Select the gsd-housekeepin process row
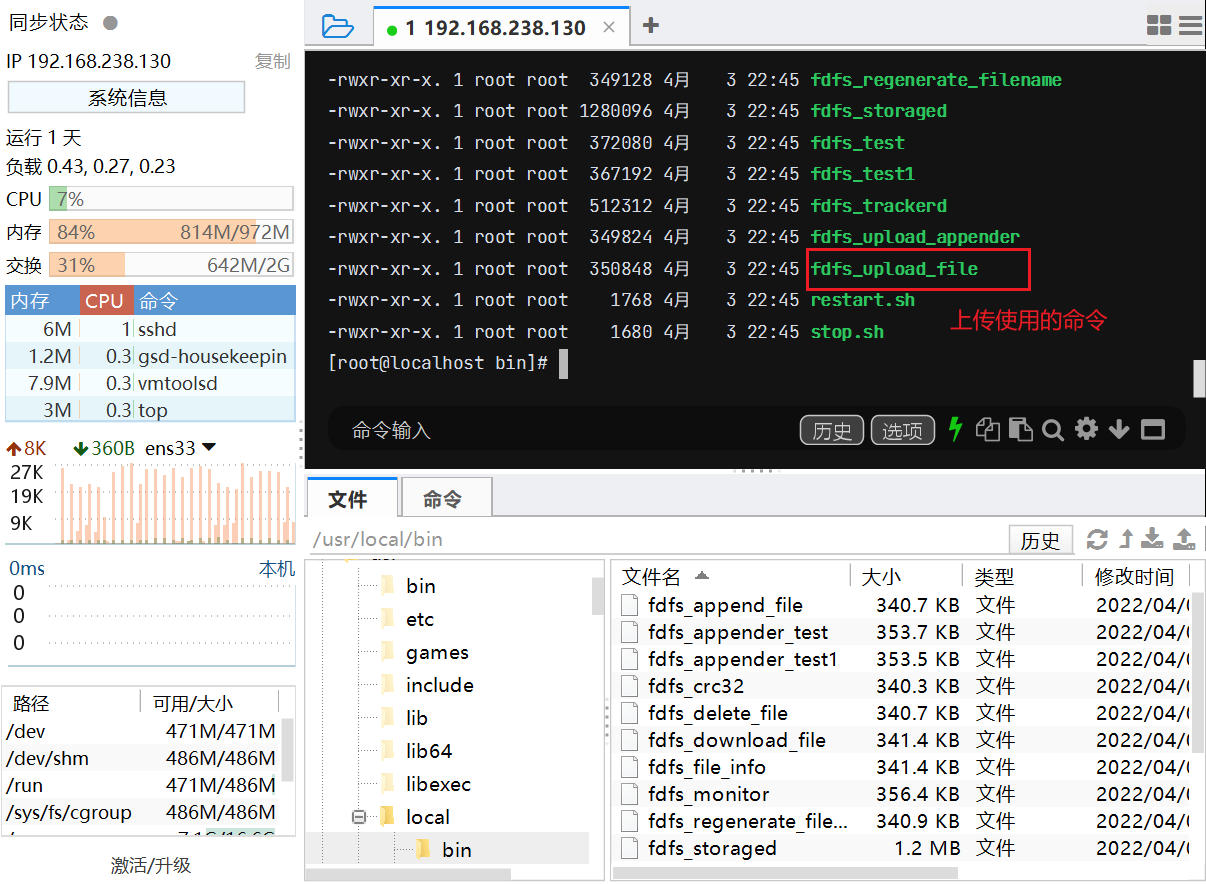Viewport: 1206px width, 884px height. coord(151,356)
